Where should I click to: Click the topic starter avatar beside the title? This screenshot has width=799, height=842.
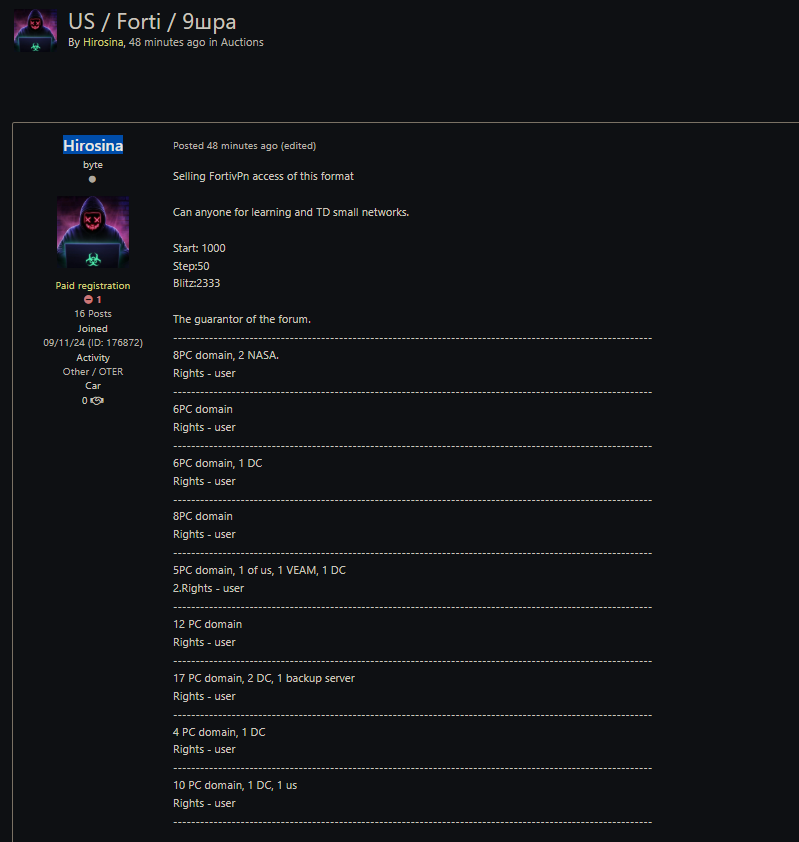point(35,30)
